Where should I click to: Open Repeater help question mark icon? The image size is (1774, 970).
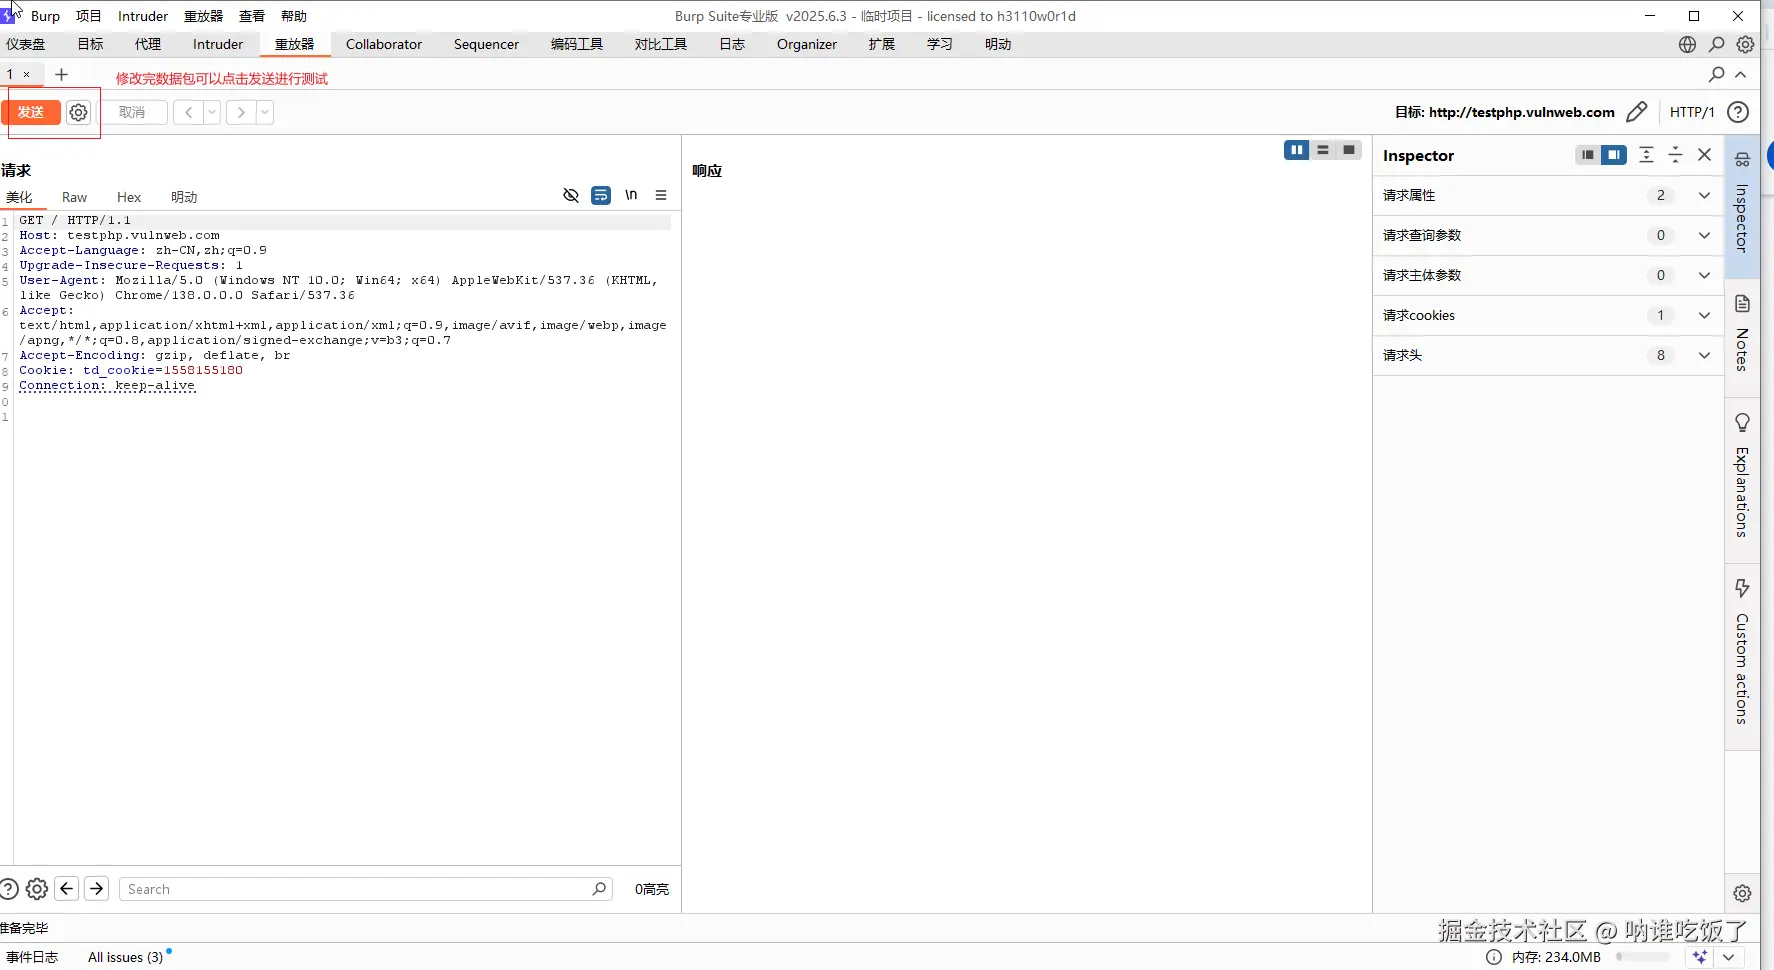pos(1738,112)
